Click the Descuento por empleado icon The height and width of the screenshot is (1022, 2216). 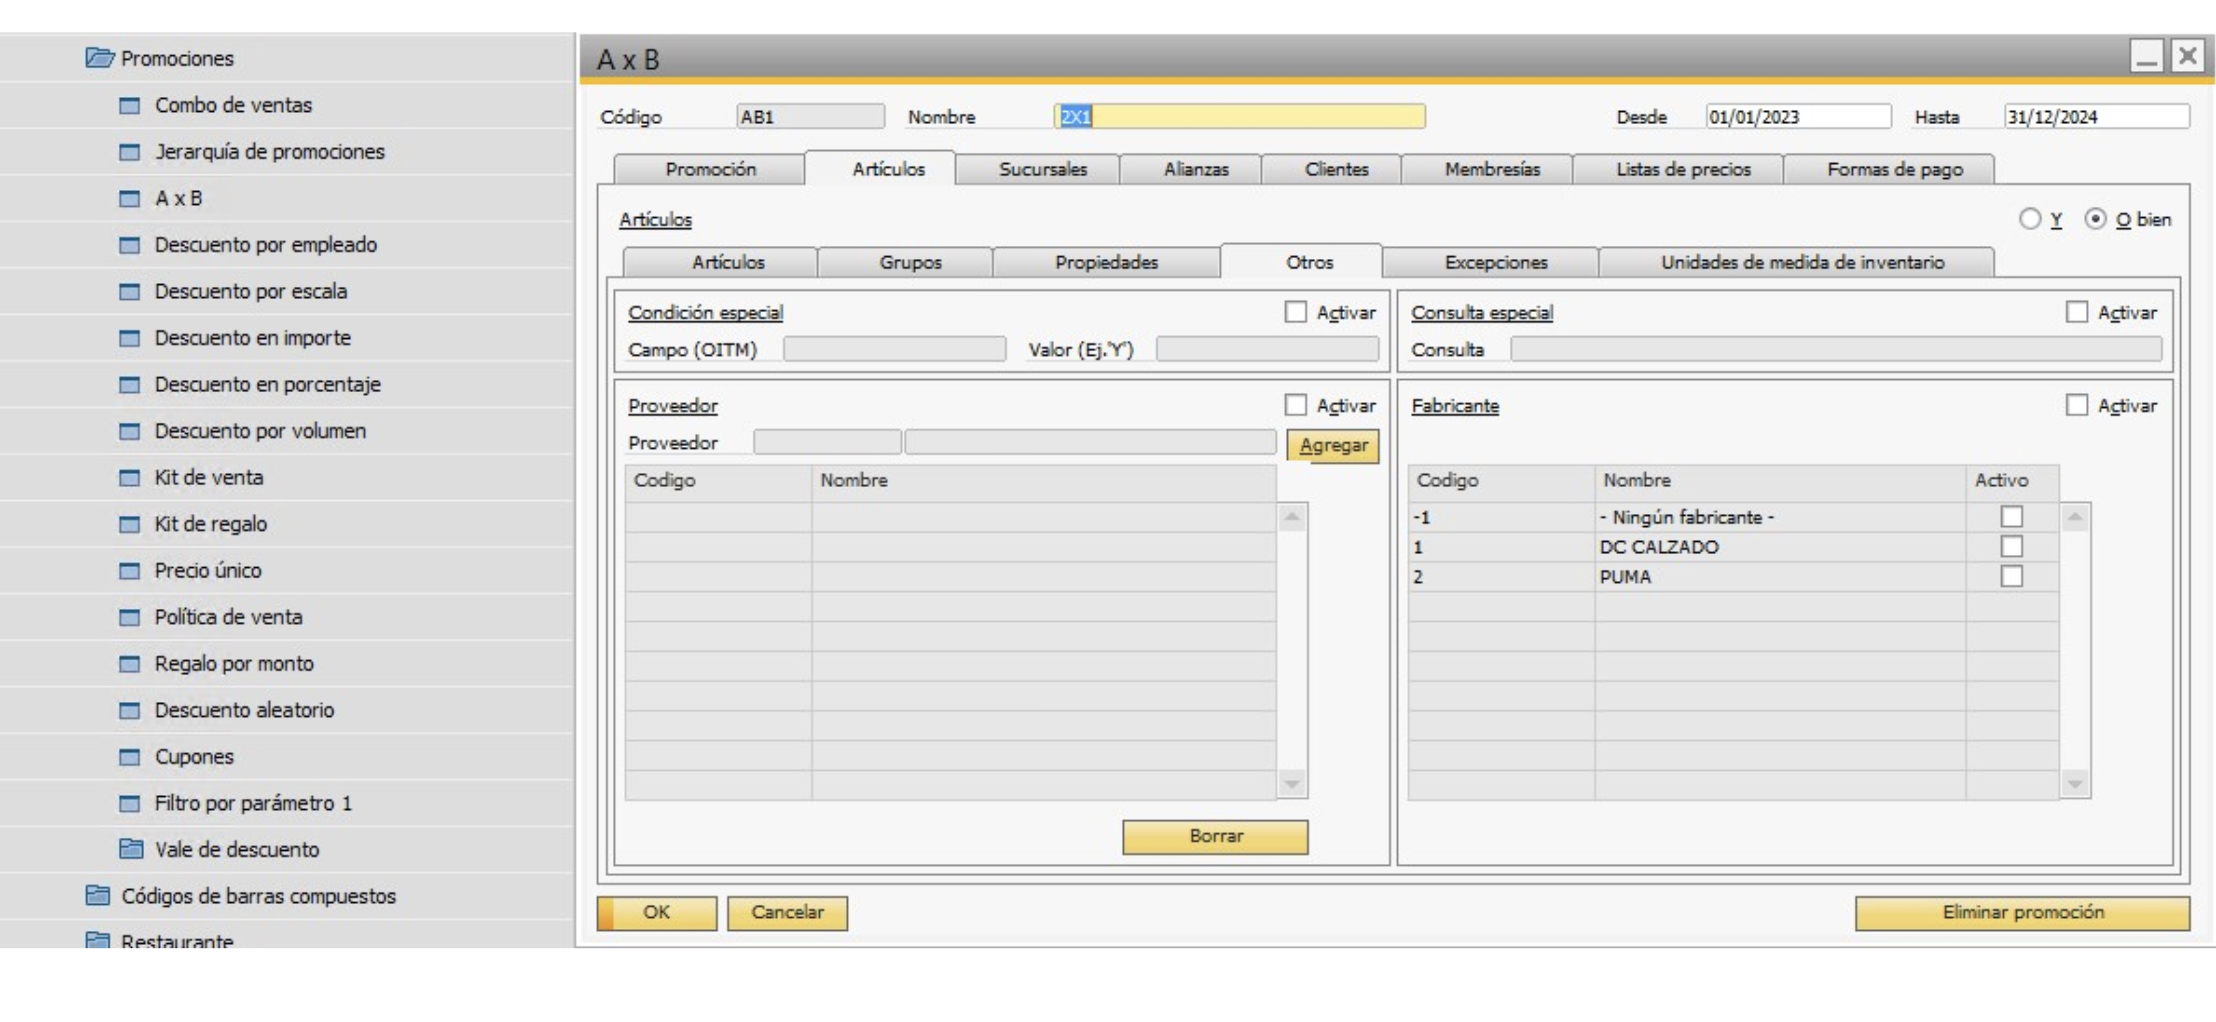130,245
